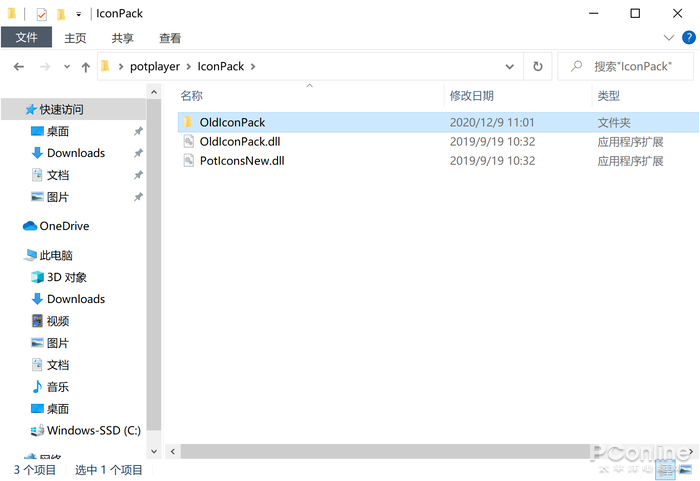Open OneDrive in navigation pane
Image resolution: width=700 pixels, height=481 pixels.
tap(64, 226)
